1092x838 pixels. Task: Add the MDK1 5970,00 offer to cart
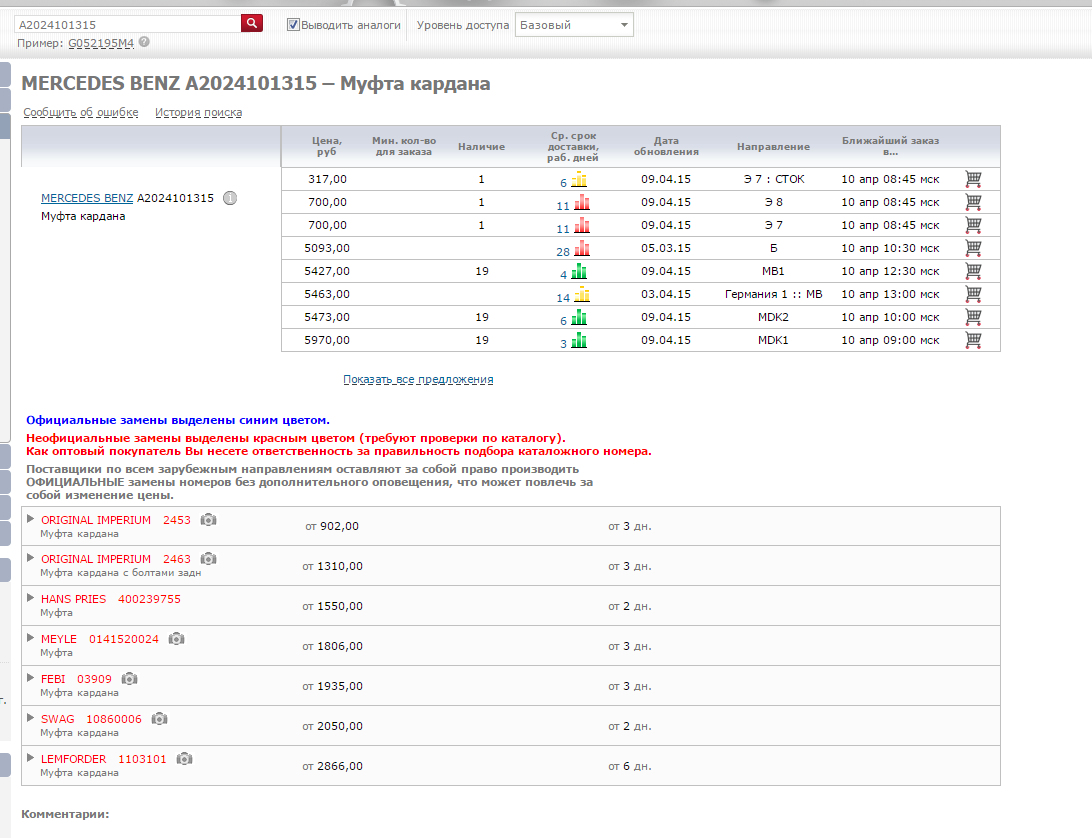tap(972, 340)
